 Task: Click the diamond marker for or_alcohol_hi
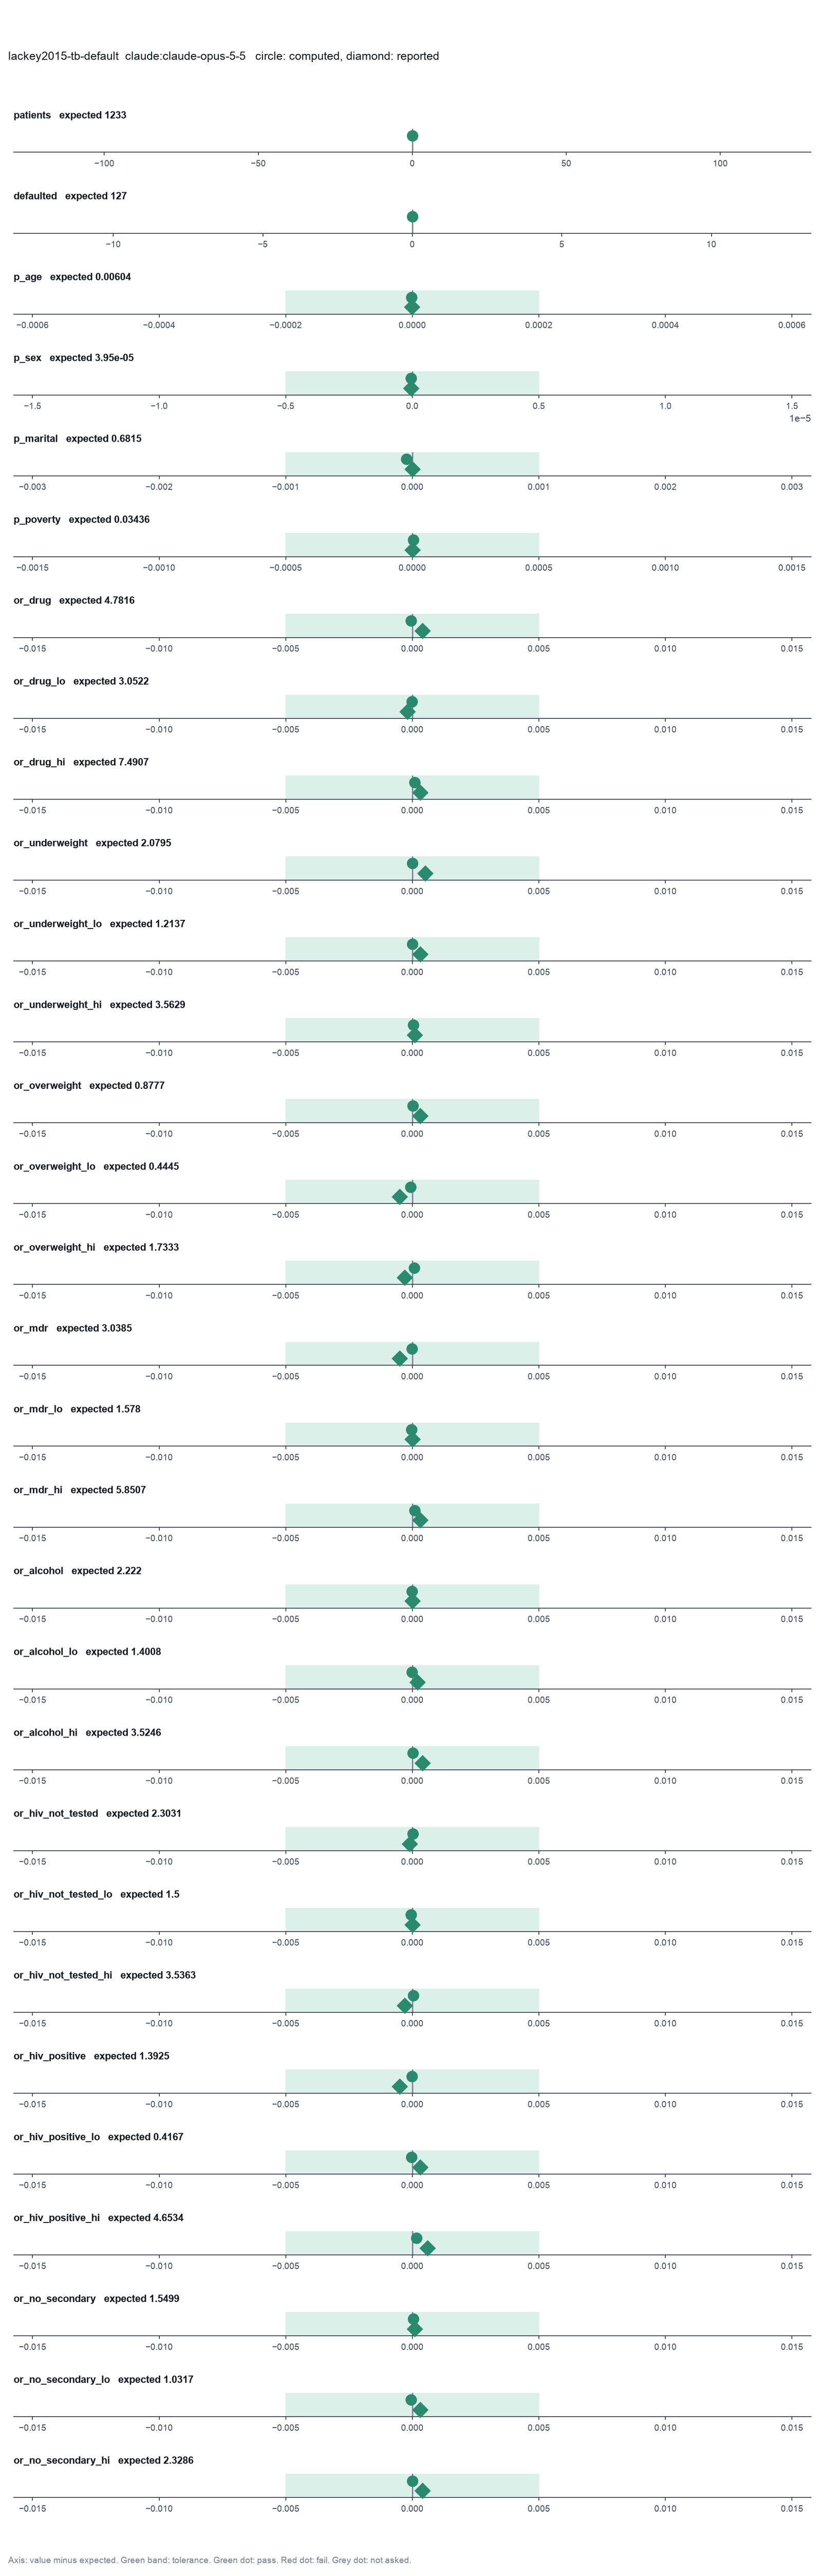(423, 1763)
